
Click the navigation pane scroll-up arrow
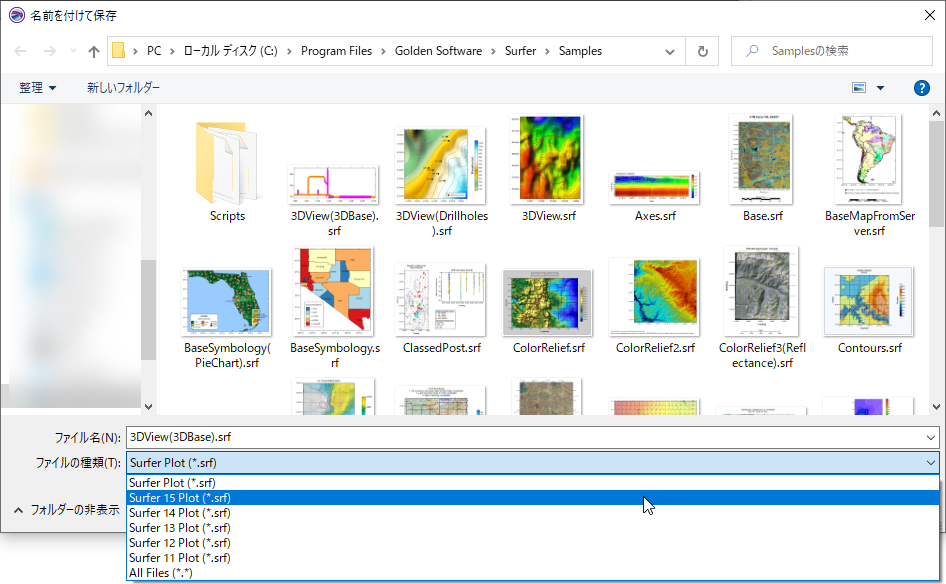(148, 113)
